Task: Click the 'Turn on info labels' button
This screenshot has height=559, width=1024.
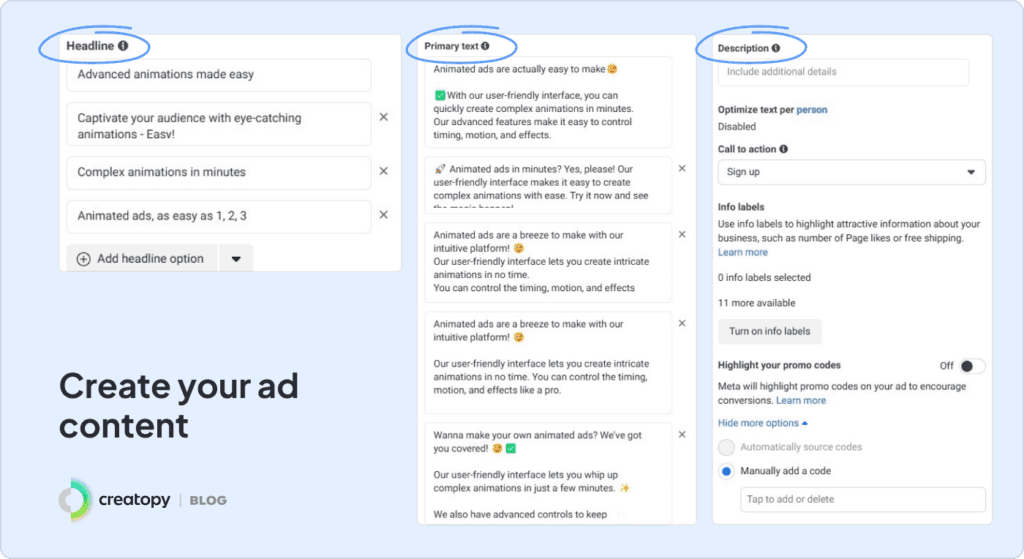Action: coord(769,331)
